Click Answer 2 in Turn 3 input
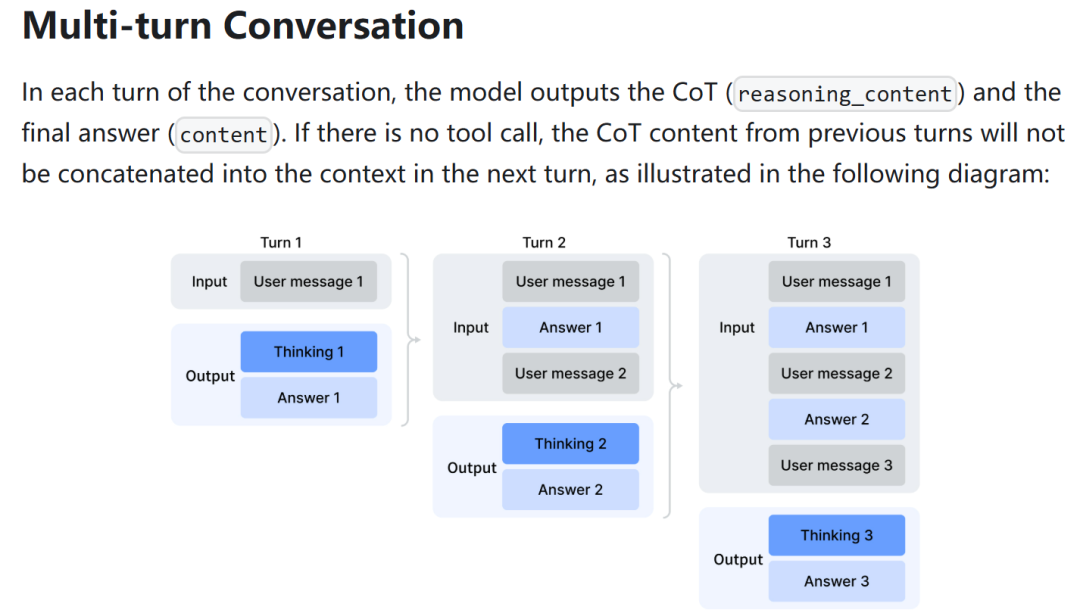1080x616 pixels. pos(837,419)
